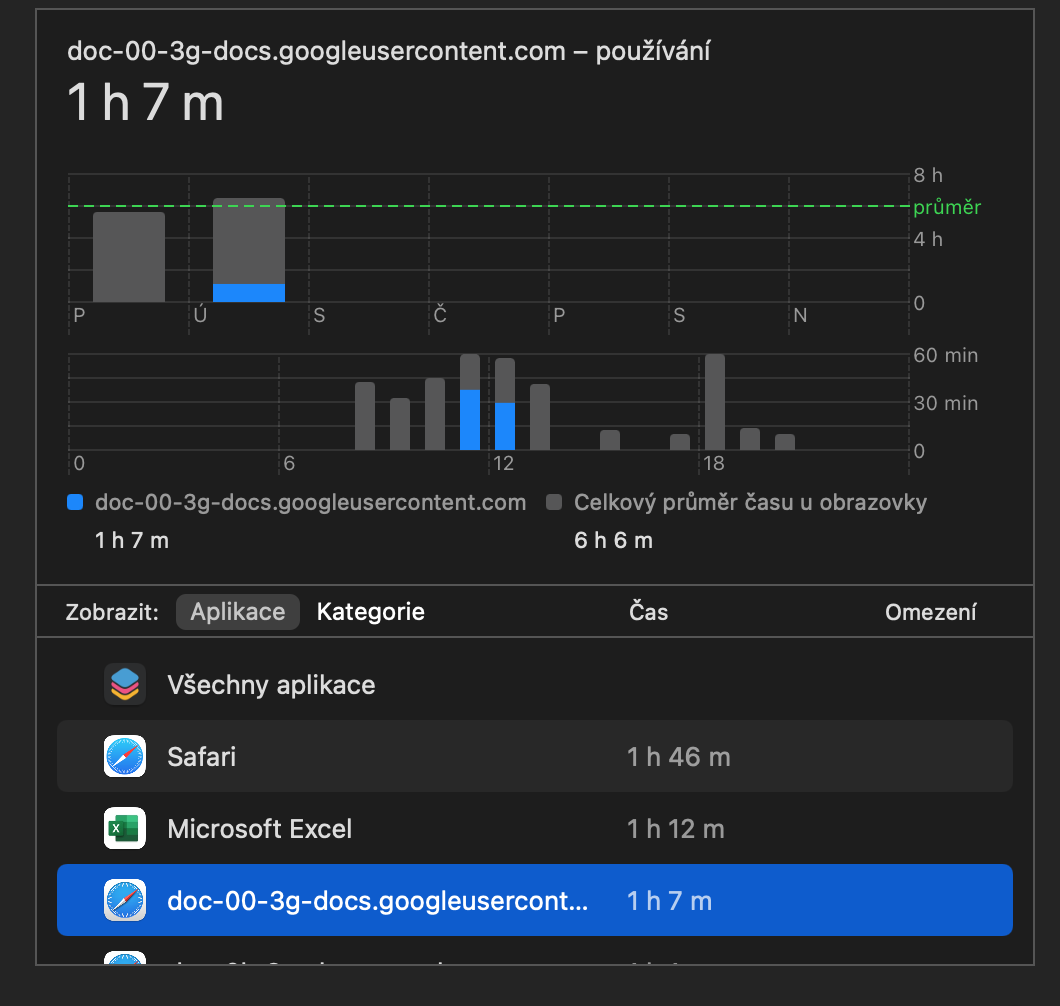Click the green průměr average label
This screenshot has width=1060, height=1006.
click(946, 207)
